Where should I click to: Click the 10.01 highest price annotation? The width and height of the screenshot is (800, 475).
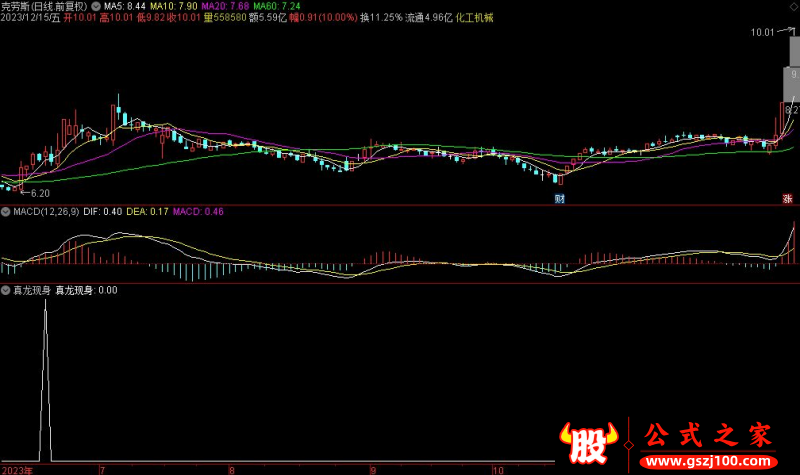[763, 33]
